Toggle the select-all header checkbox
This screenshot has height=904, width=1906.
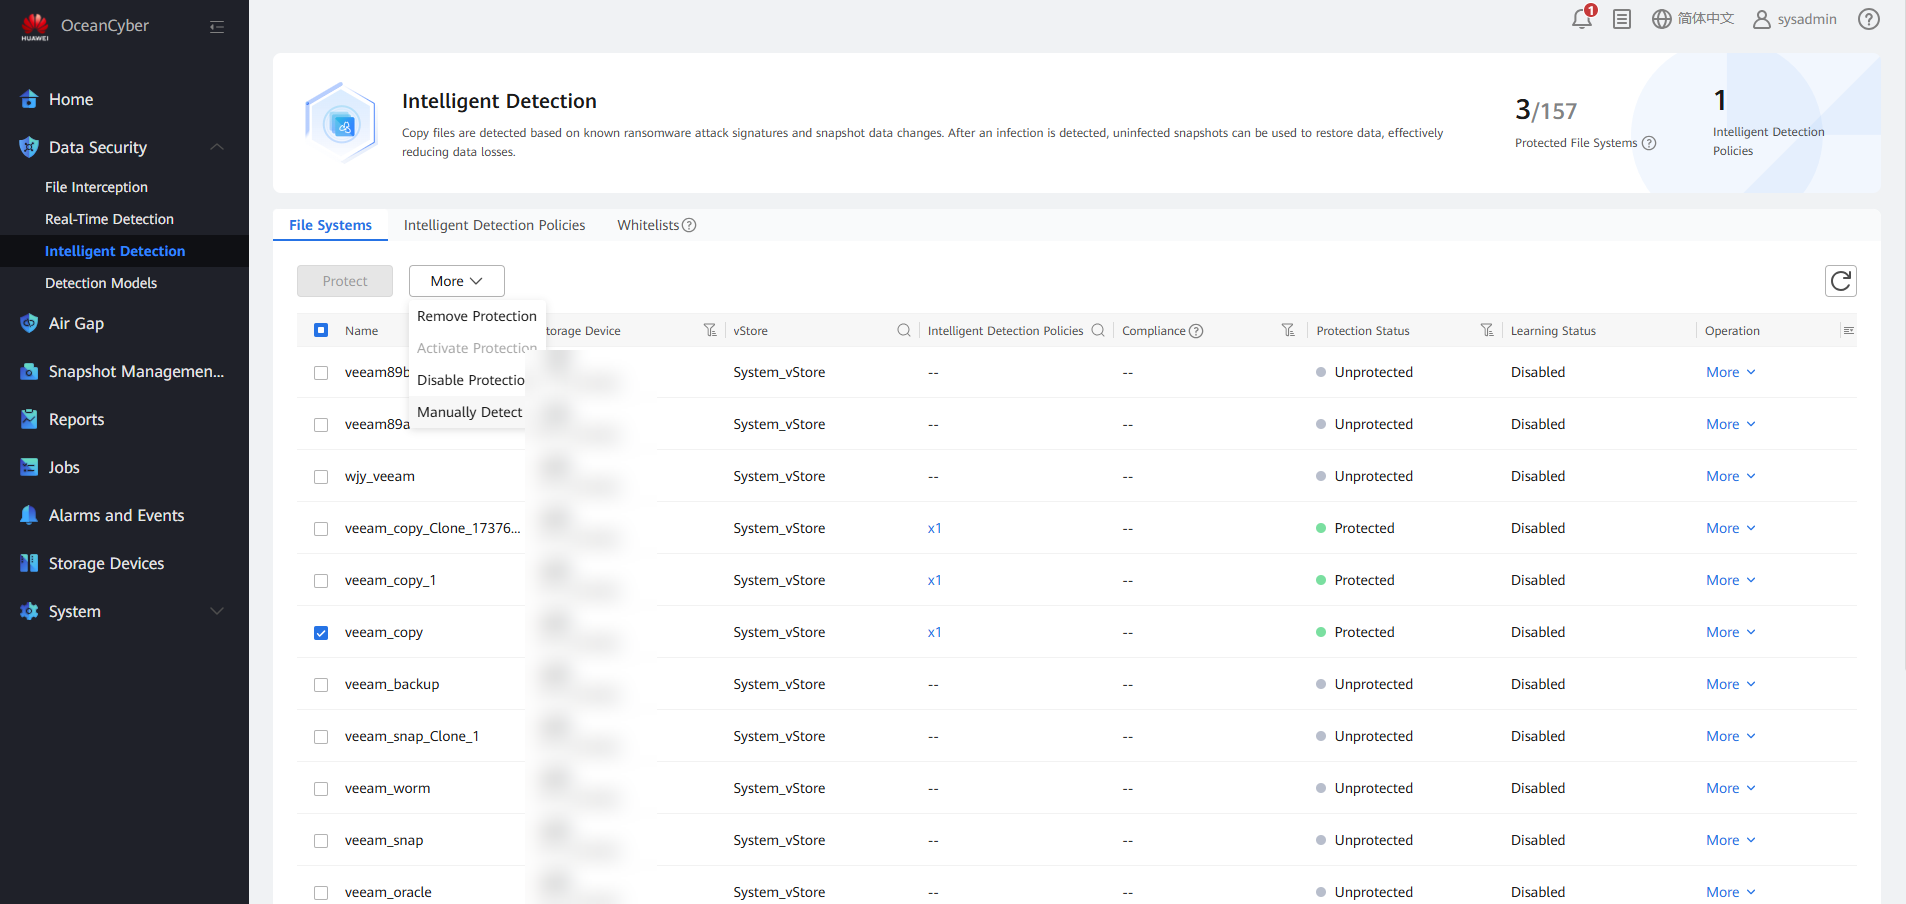click(321, 331)
